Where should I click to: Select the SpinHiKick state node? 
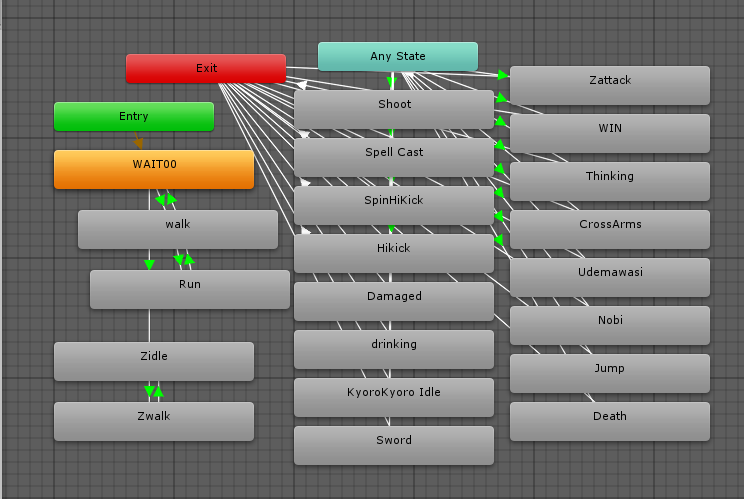click(x=394, y=205)
